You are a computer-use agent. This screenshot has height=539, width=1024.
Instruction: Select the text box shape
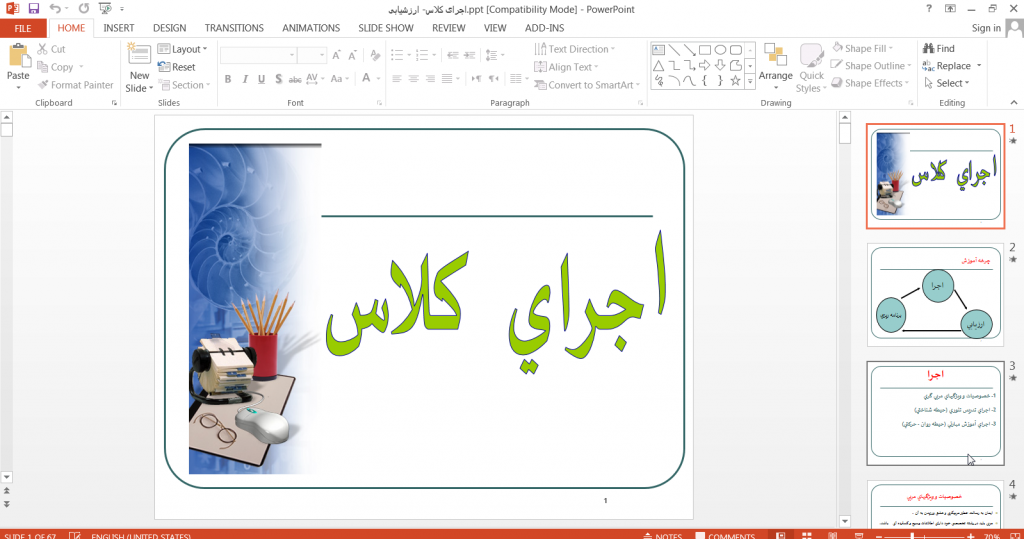(x=658, y=50)
